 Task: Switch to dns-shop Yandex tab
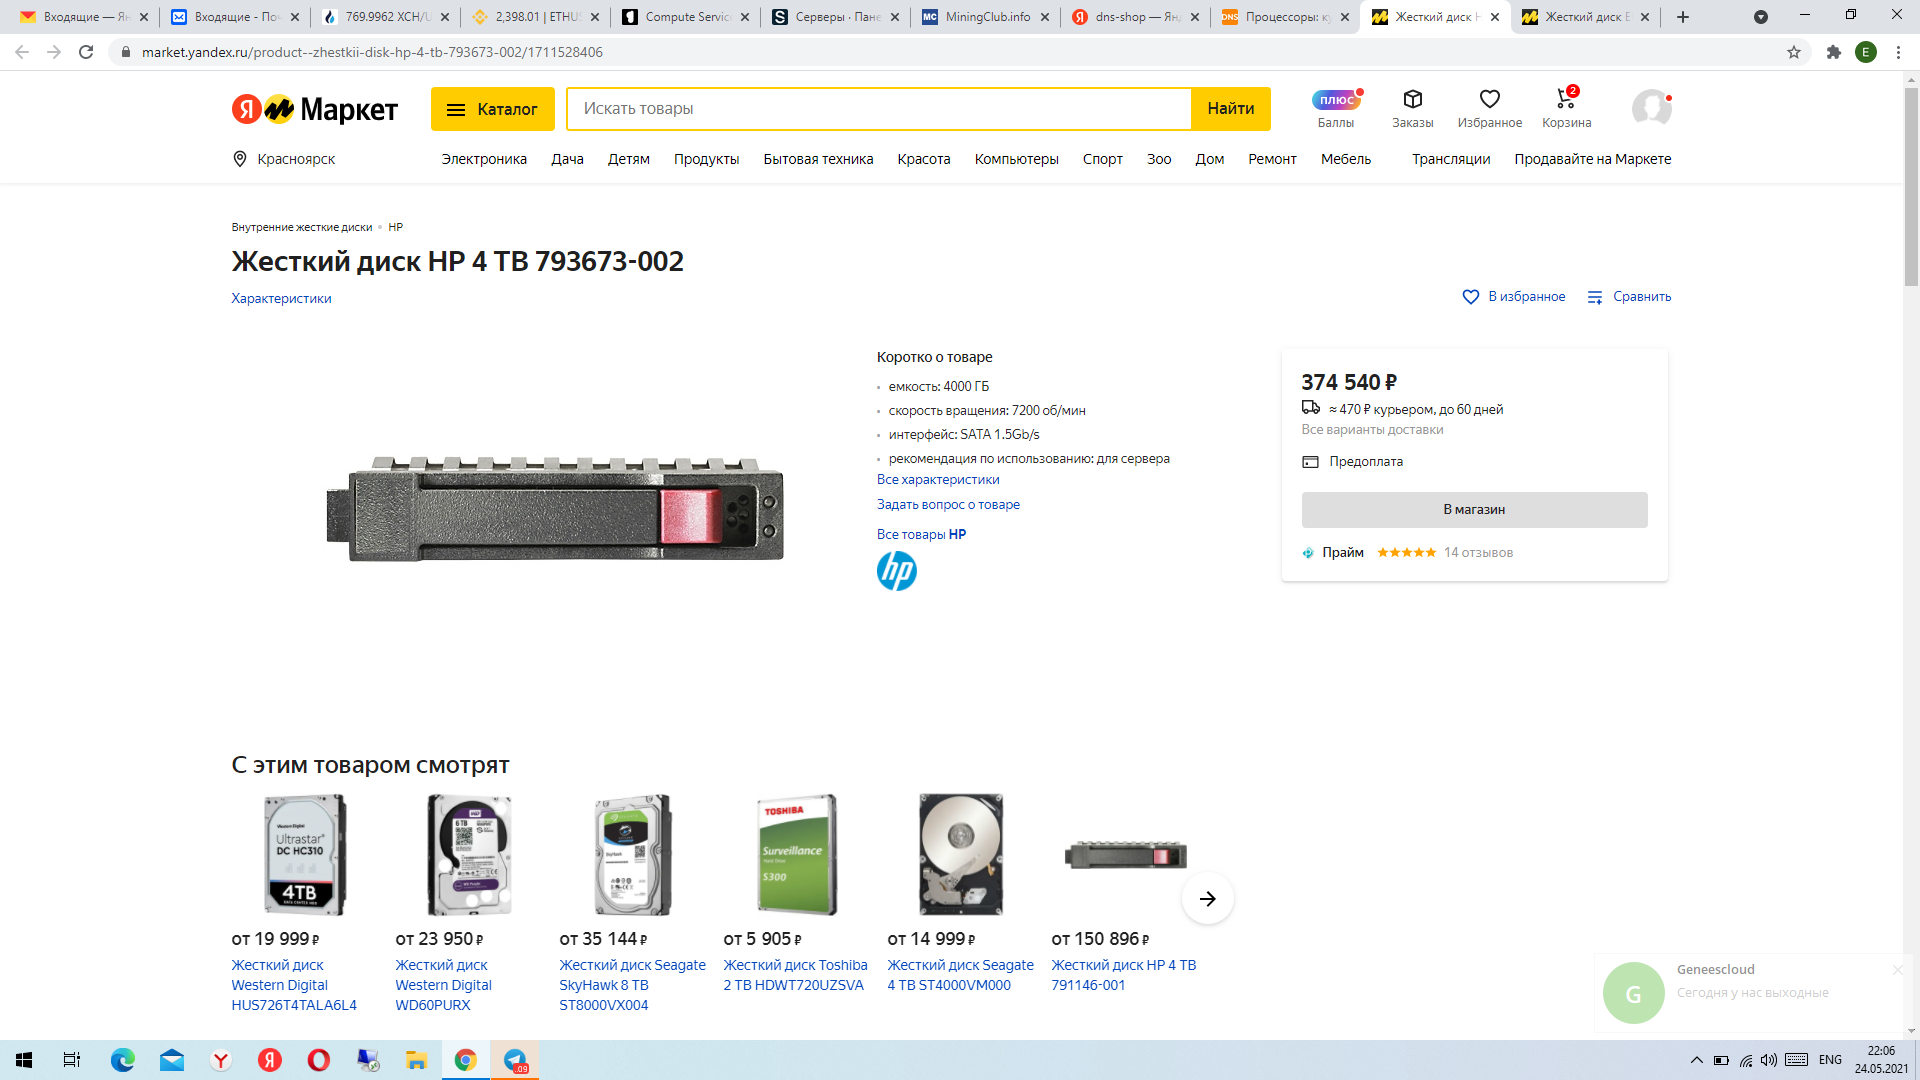[1135, 17]
